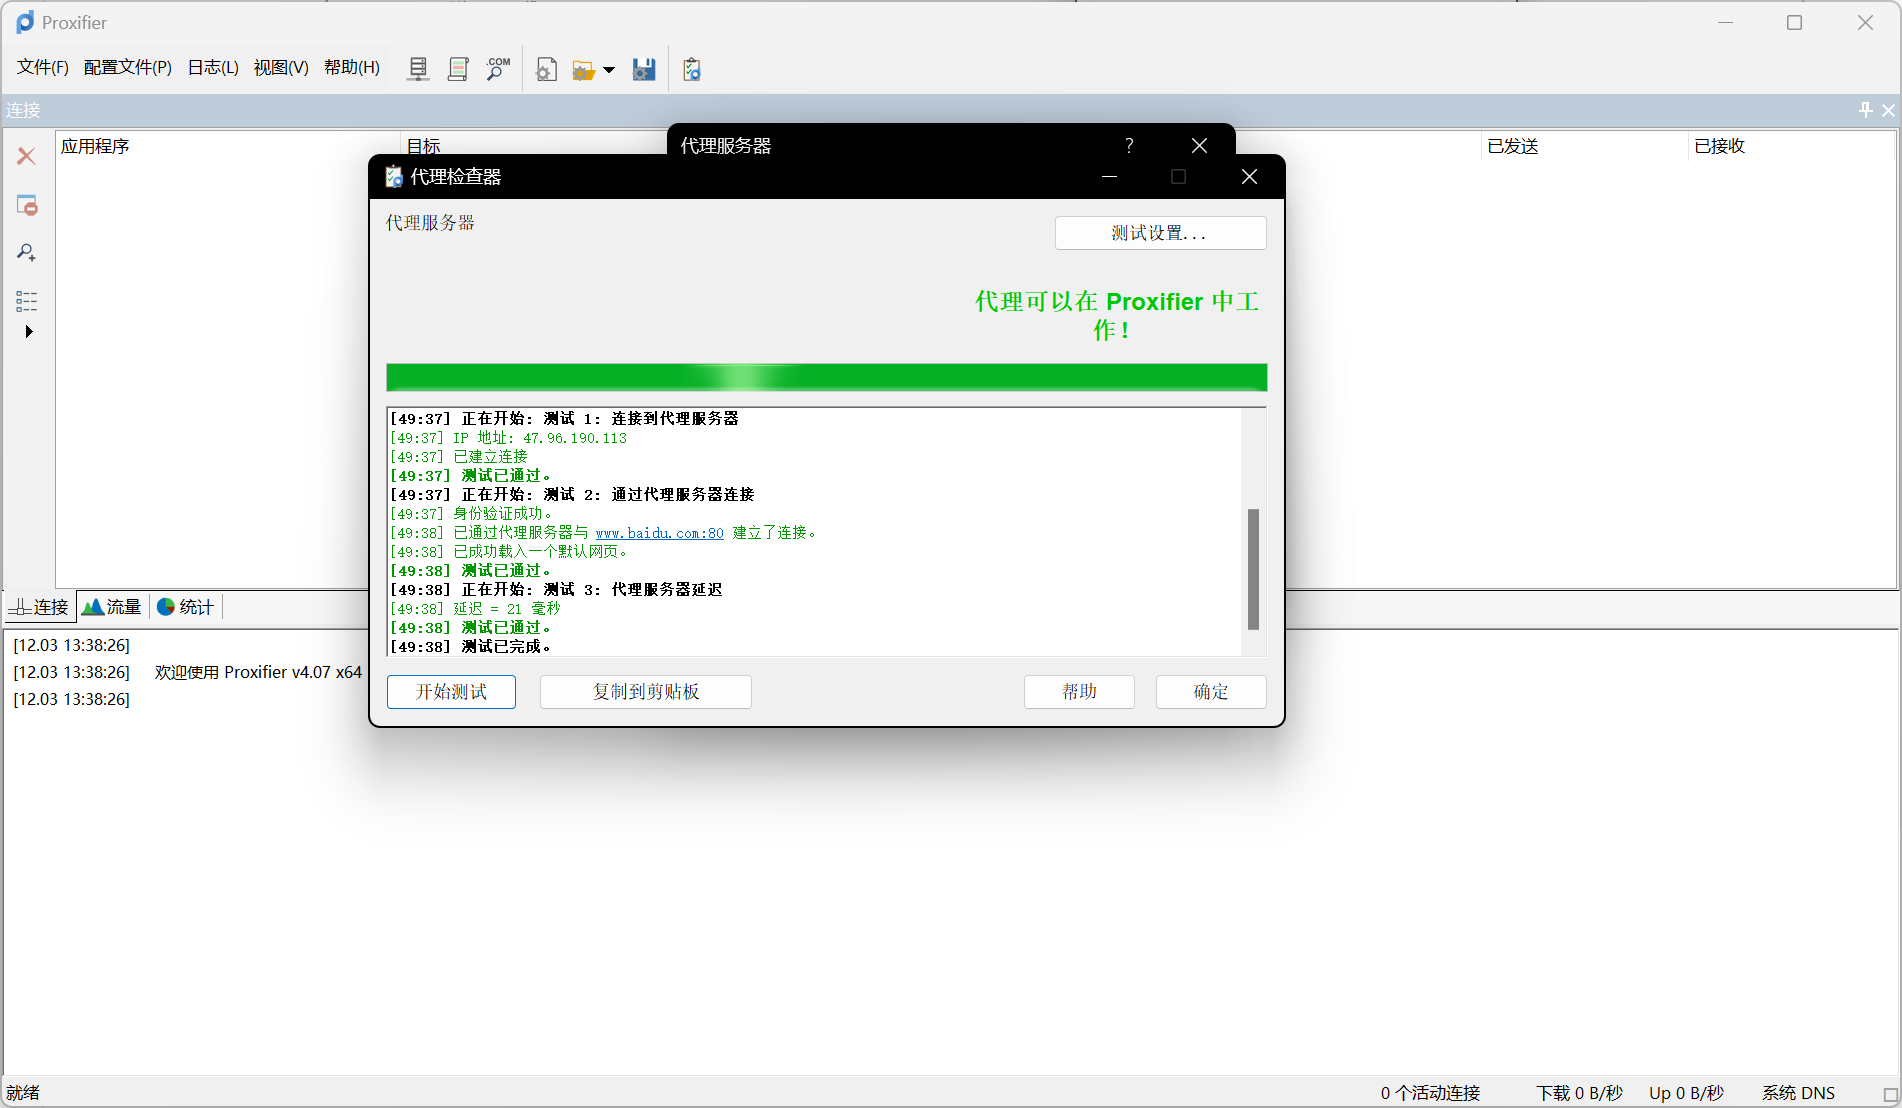
Task: Click log line 测试已完成。
Action: tap(470, 647)
